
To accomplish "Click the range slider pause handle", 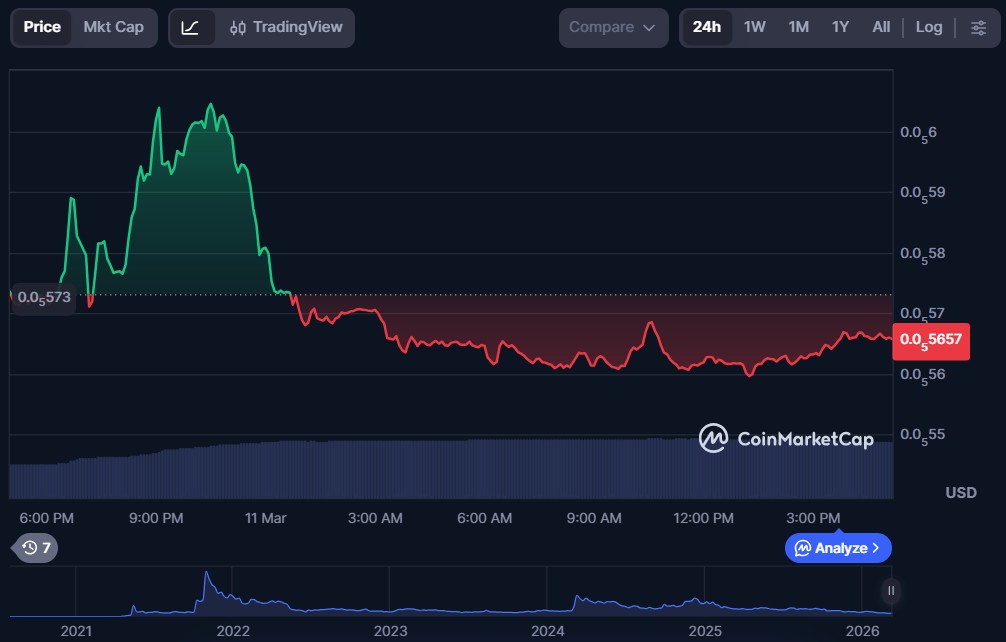I will [889, 591].
